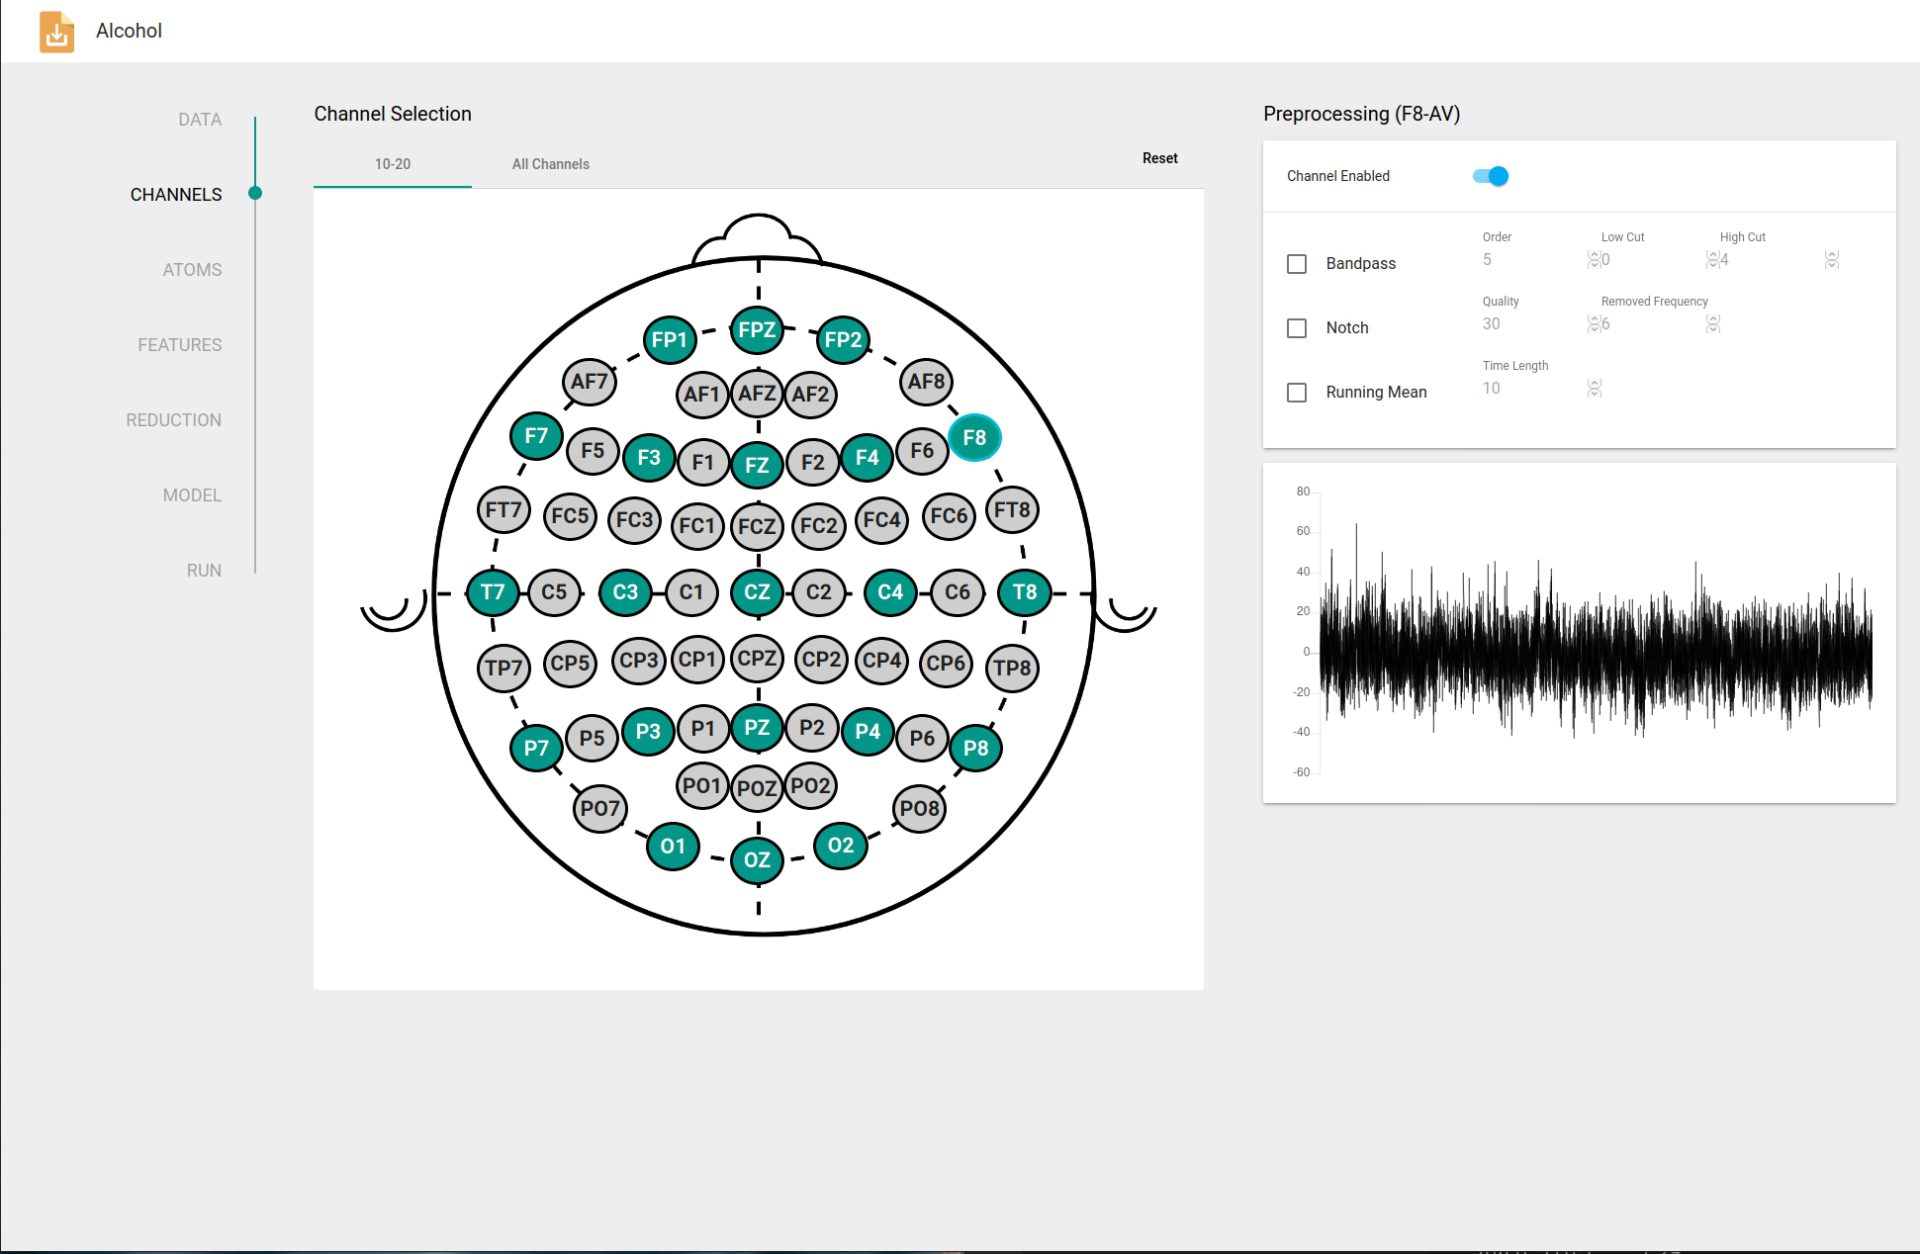The height and width of the screenshot is (1254, 1920).
Task: Click the download/export icon next to Alcohol
Action: pyautogui.click(x=56, y=32)
